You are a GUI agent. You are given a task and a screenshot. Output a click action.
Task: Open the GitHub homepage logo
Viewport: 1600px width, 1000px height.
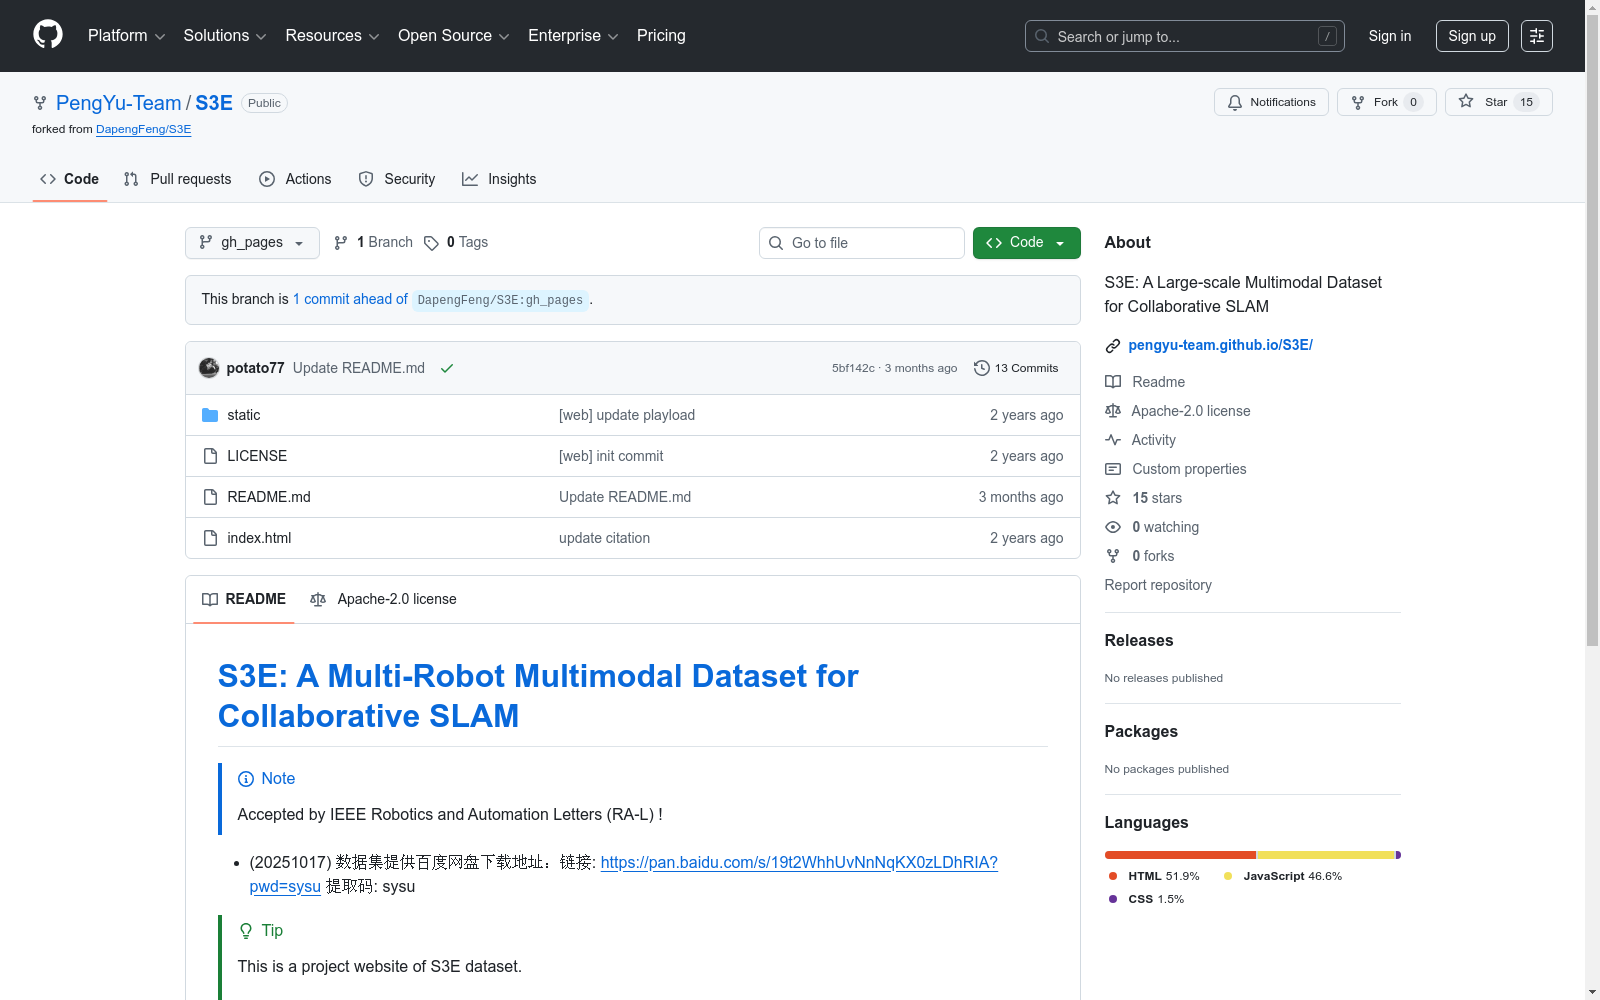tap(48, 35)
